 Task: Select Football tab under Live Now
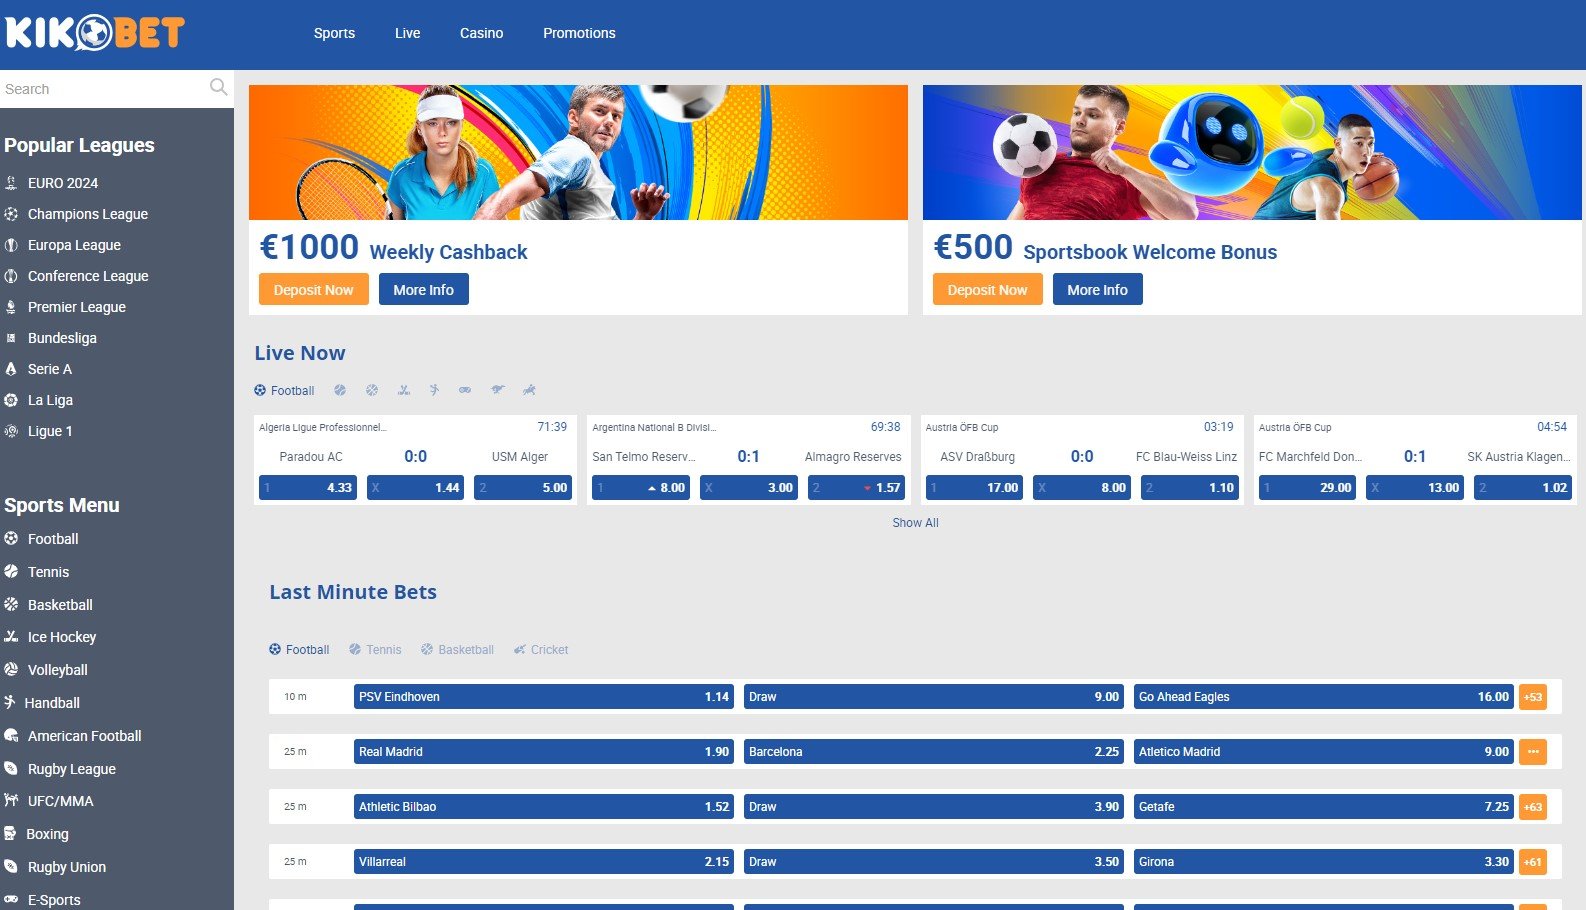[284, 390]
